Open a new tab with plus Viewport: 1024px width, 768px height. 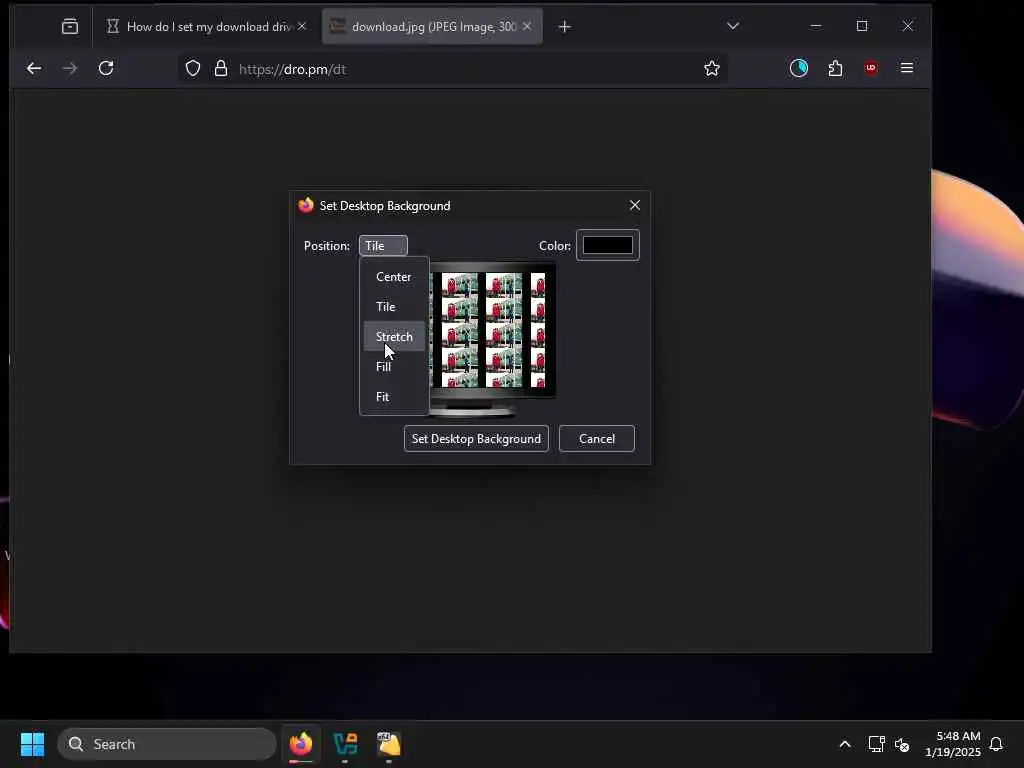coord(565,27)
